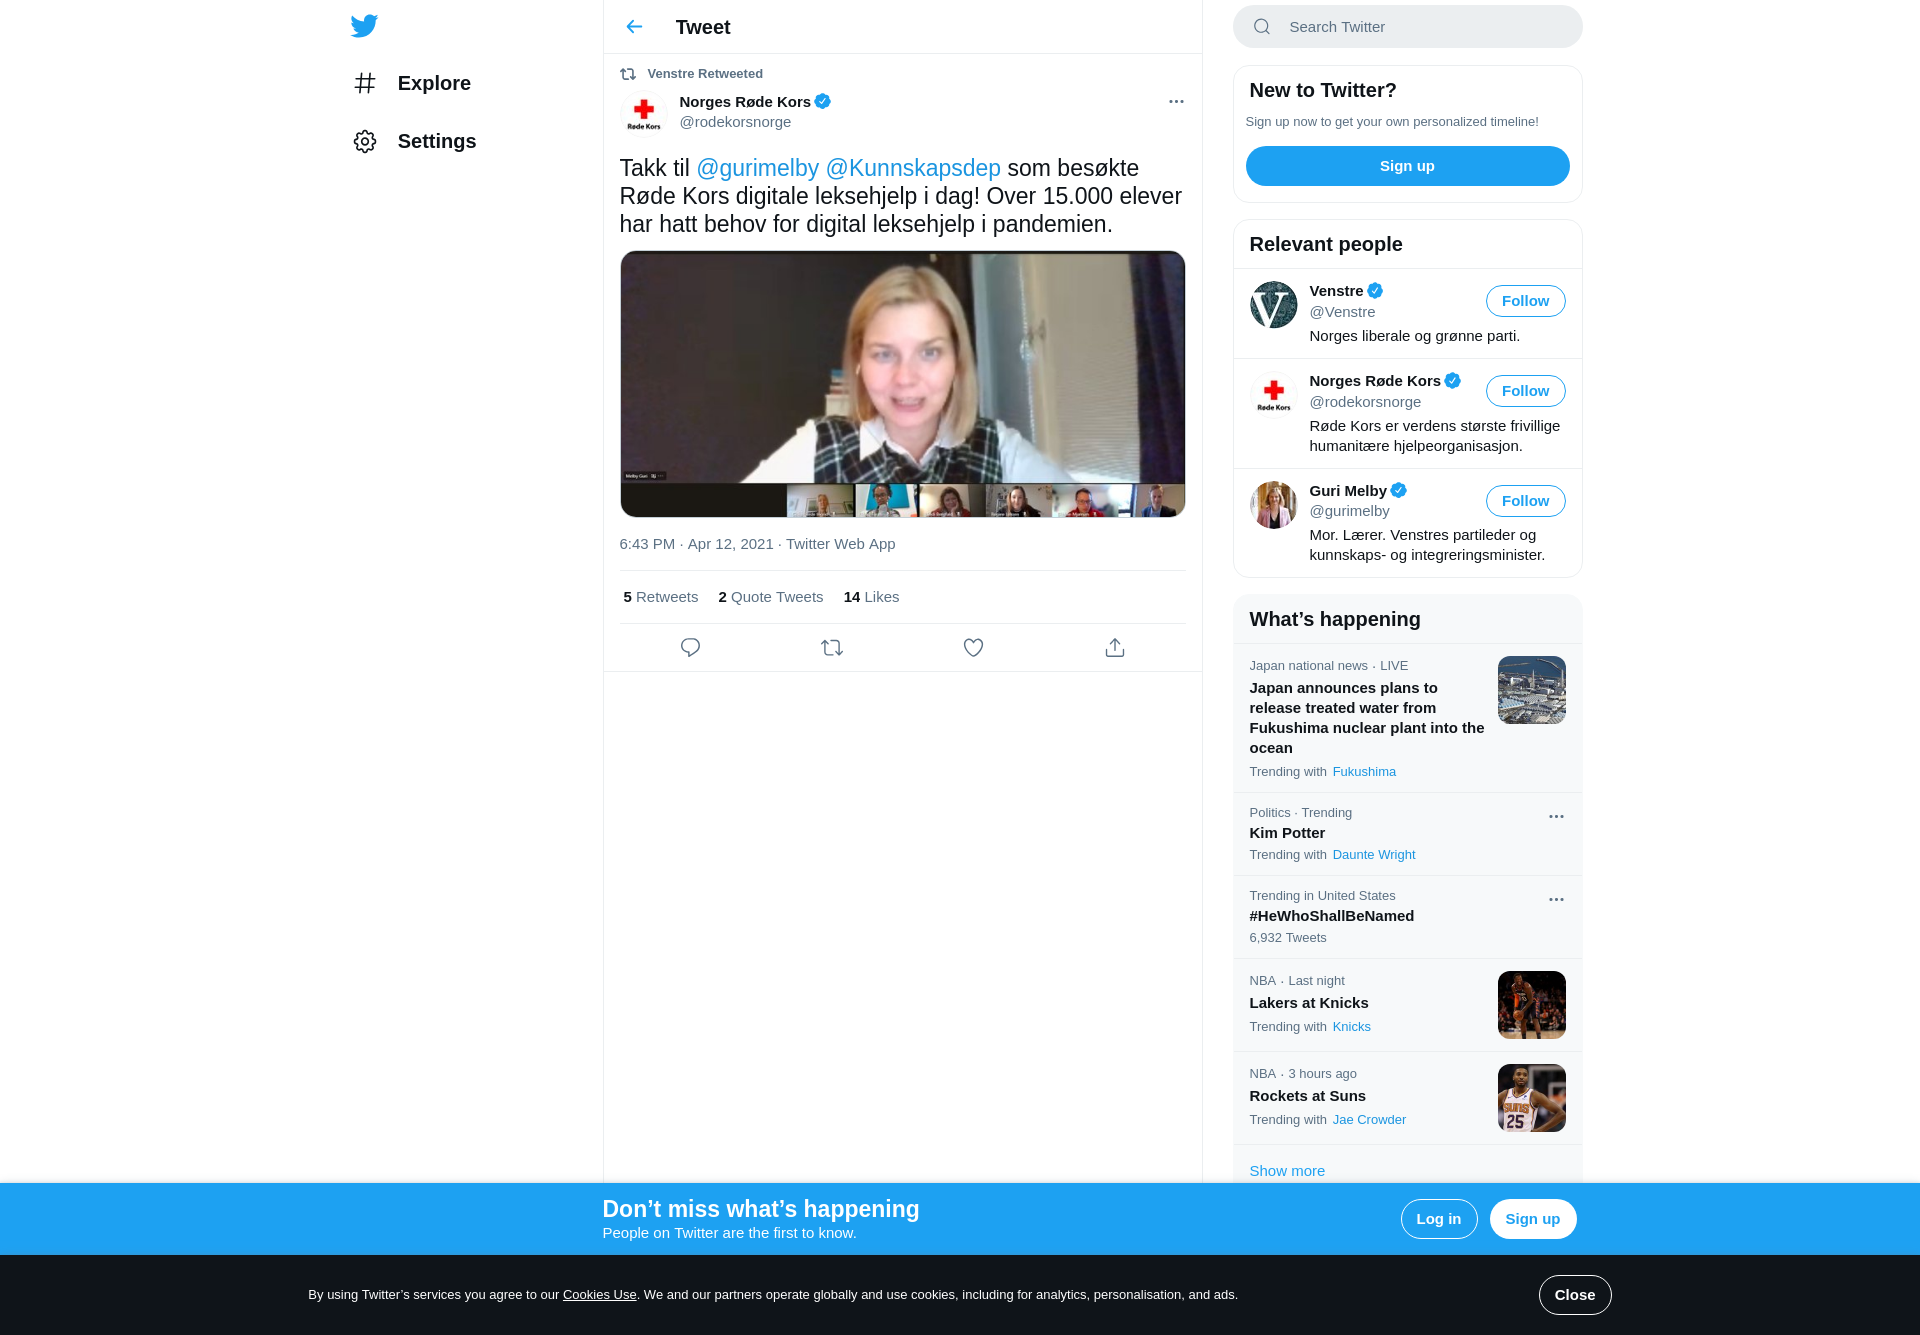
Task: Reply to the tweet with the comment icon
Action: click(x=690, y=648)
